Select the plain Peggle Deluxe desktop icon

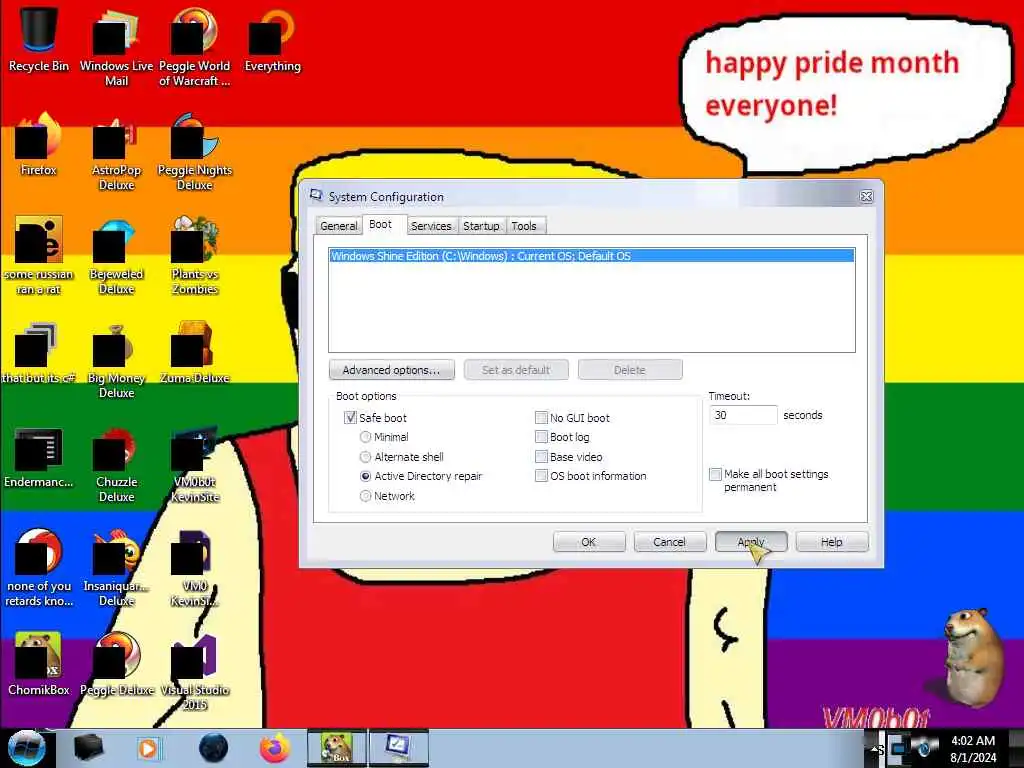click(x=116, y=664)
